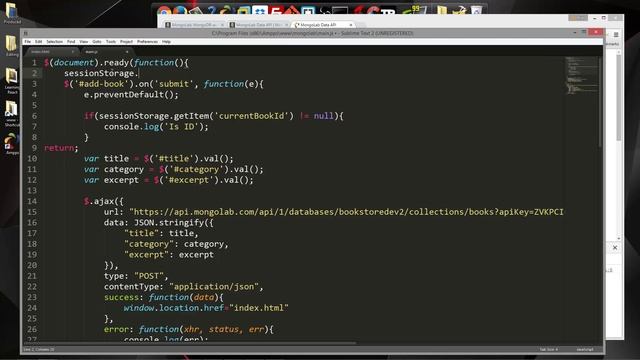Open the File menu in Sublime Text

click(x=27, y=42)
